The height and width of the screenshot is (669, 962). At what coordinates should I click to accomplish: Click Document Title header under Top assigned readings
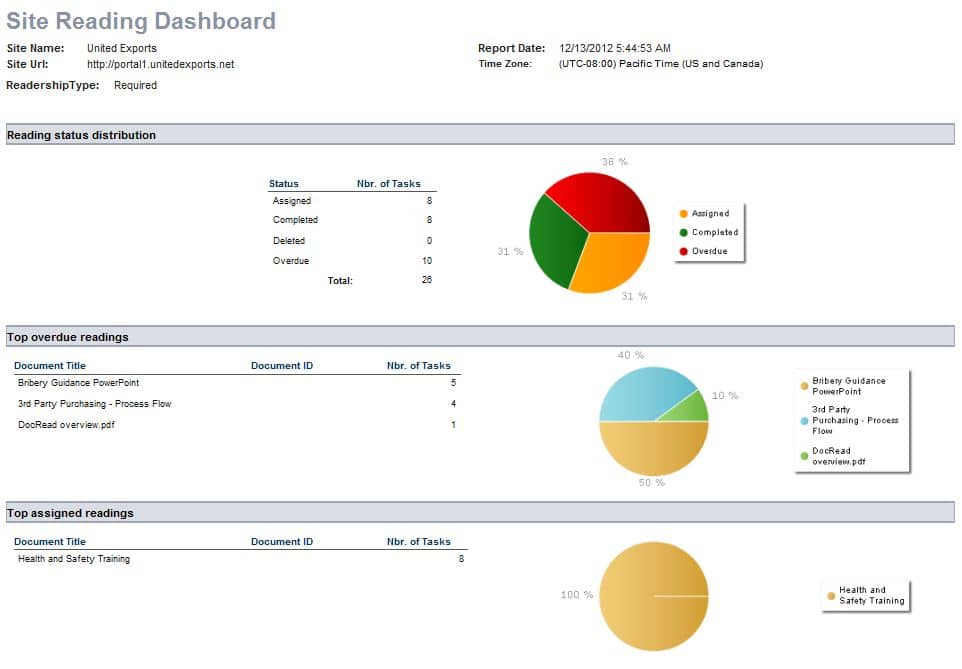50,542
